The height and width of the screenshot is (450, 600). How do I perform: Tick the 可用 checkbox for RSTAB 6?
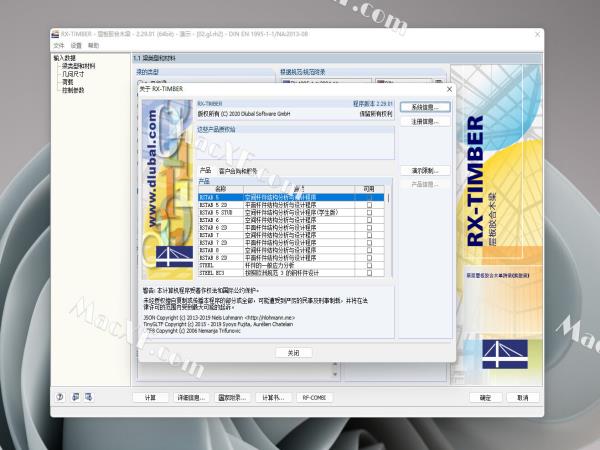(x=369, y=220)
